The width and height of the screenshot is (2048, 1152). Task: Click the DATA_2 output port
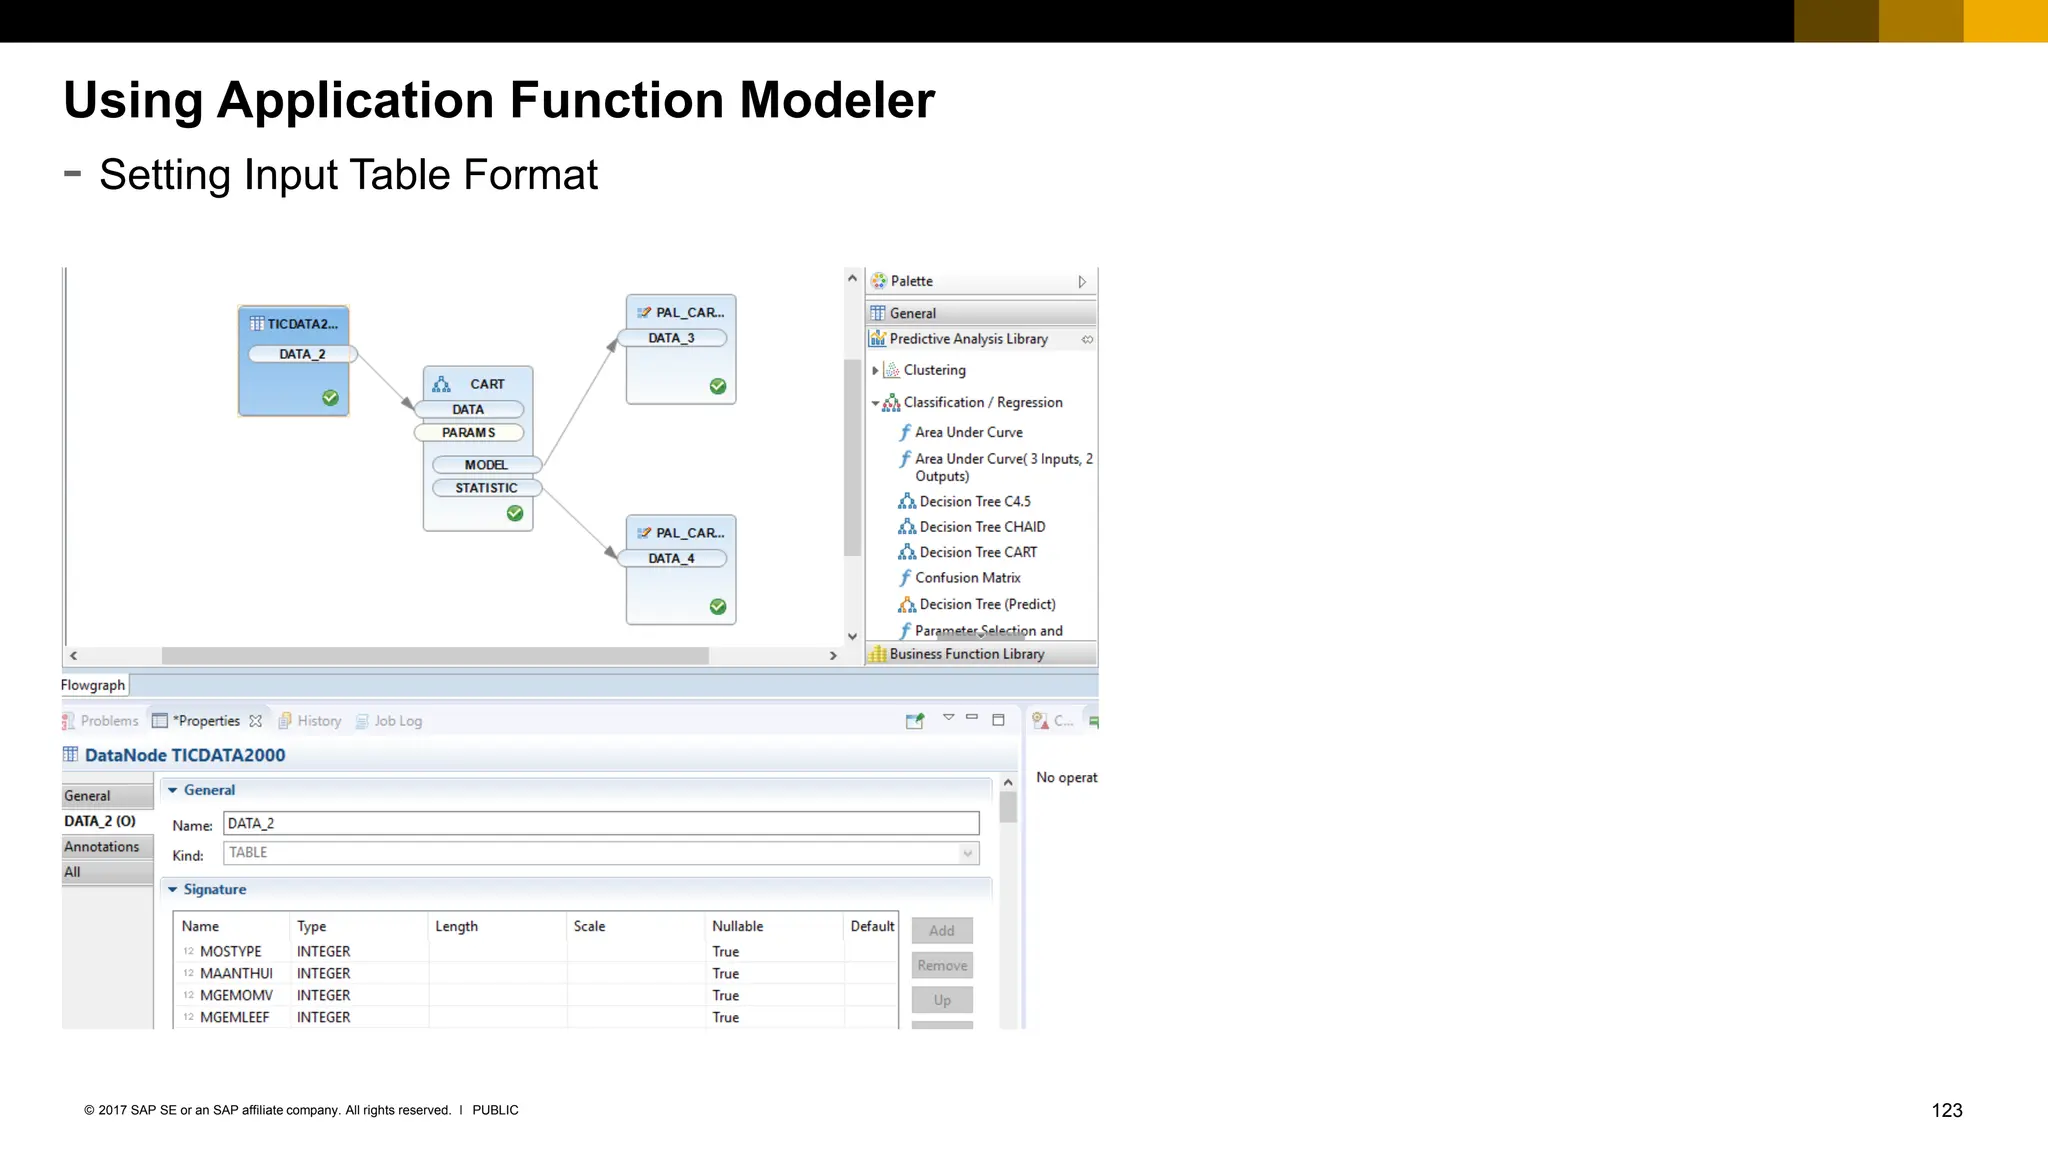(x=302, y=354)
